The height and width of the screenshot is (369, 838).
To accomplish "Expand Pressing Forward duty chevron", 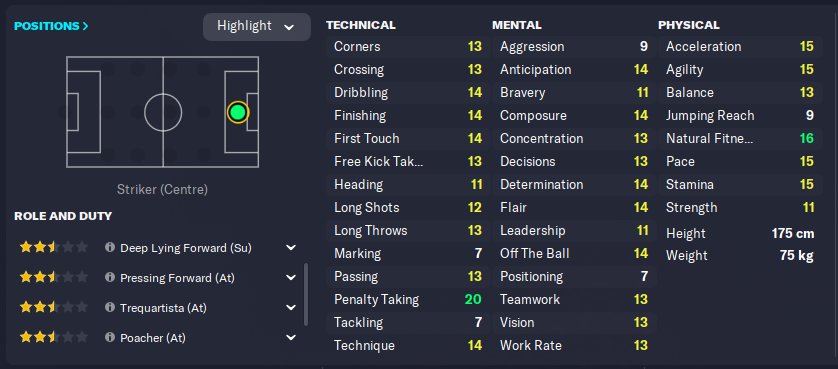I will 291,278.
